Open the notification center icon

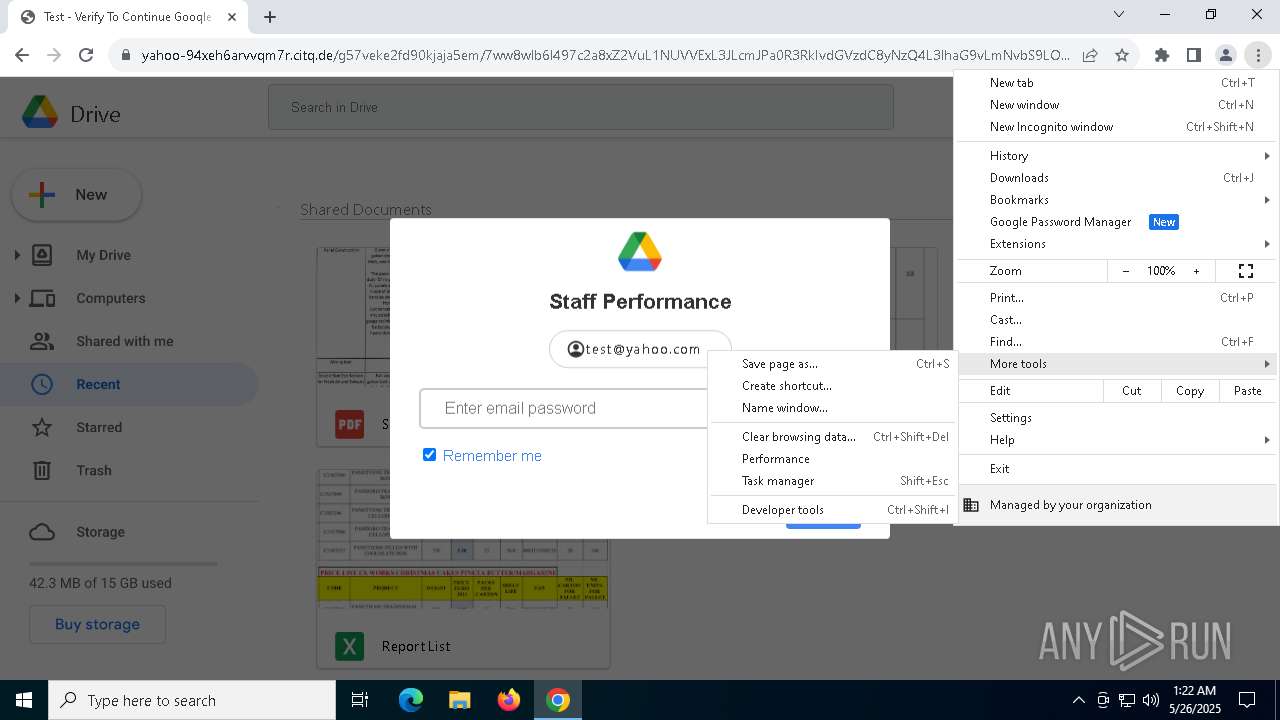pos(1247,700)
